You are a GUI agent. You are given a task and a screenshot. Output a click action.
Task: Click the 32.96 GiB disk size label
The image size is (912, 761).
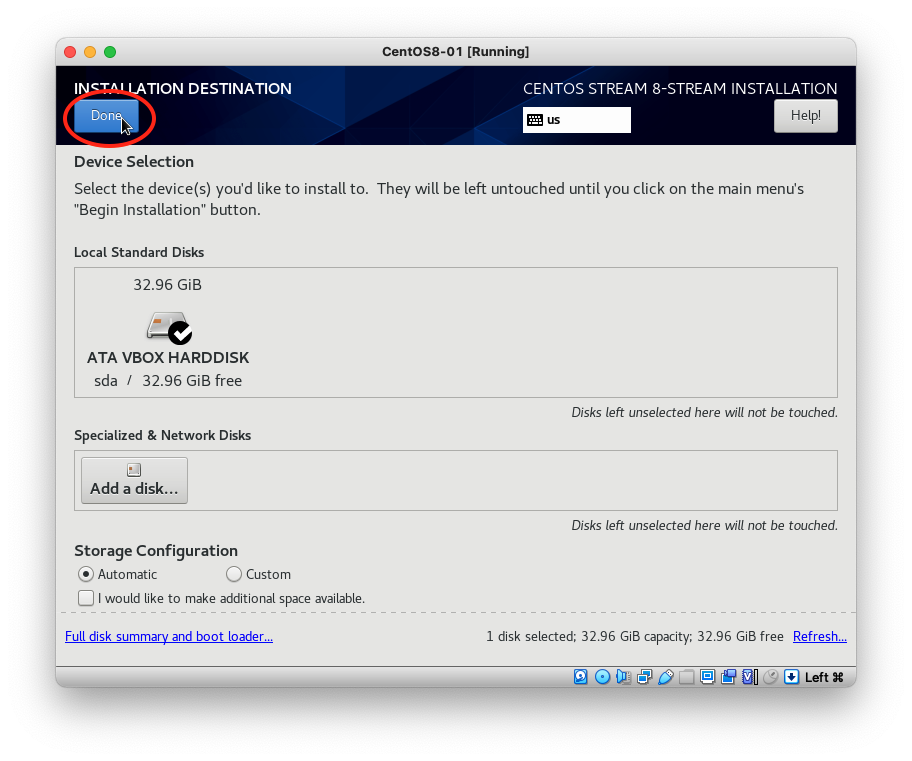tap(168, 285)
